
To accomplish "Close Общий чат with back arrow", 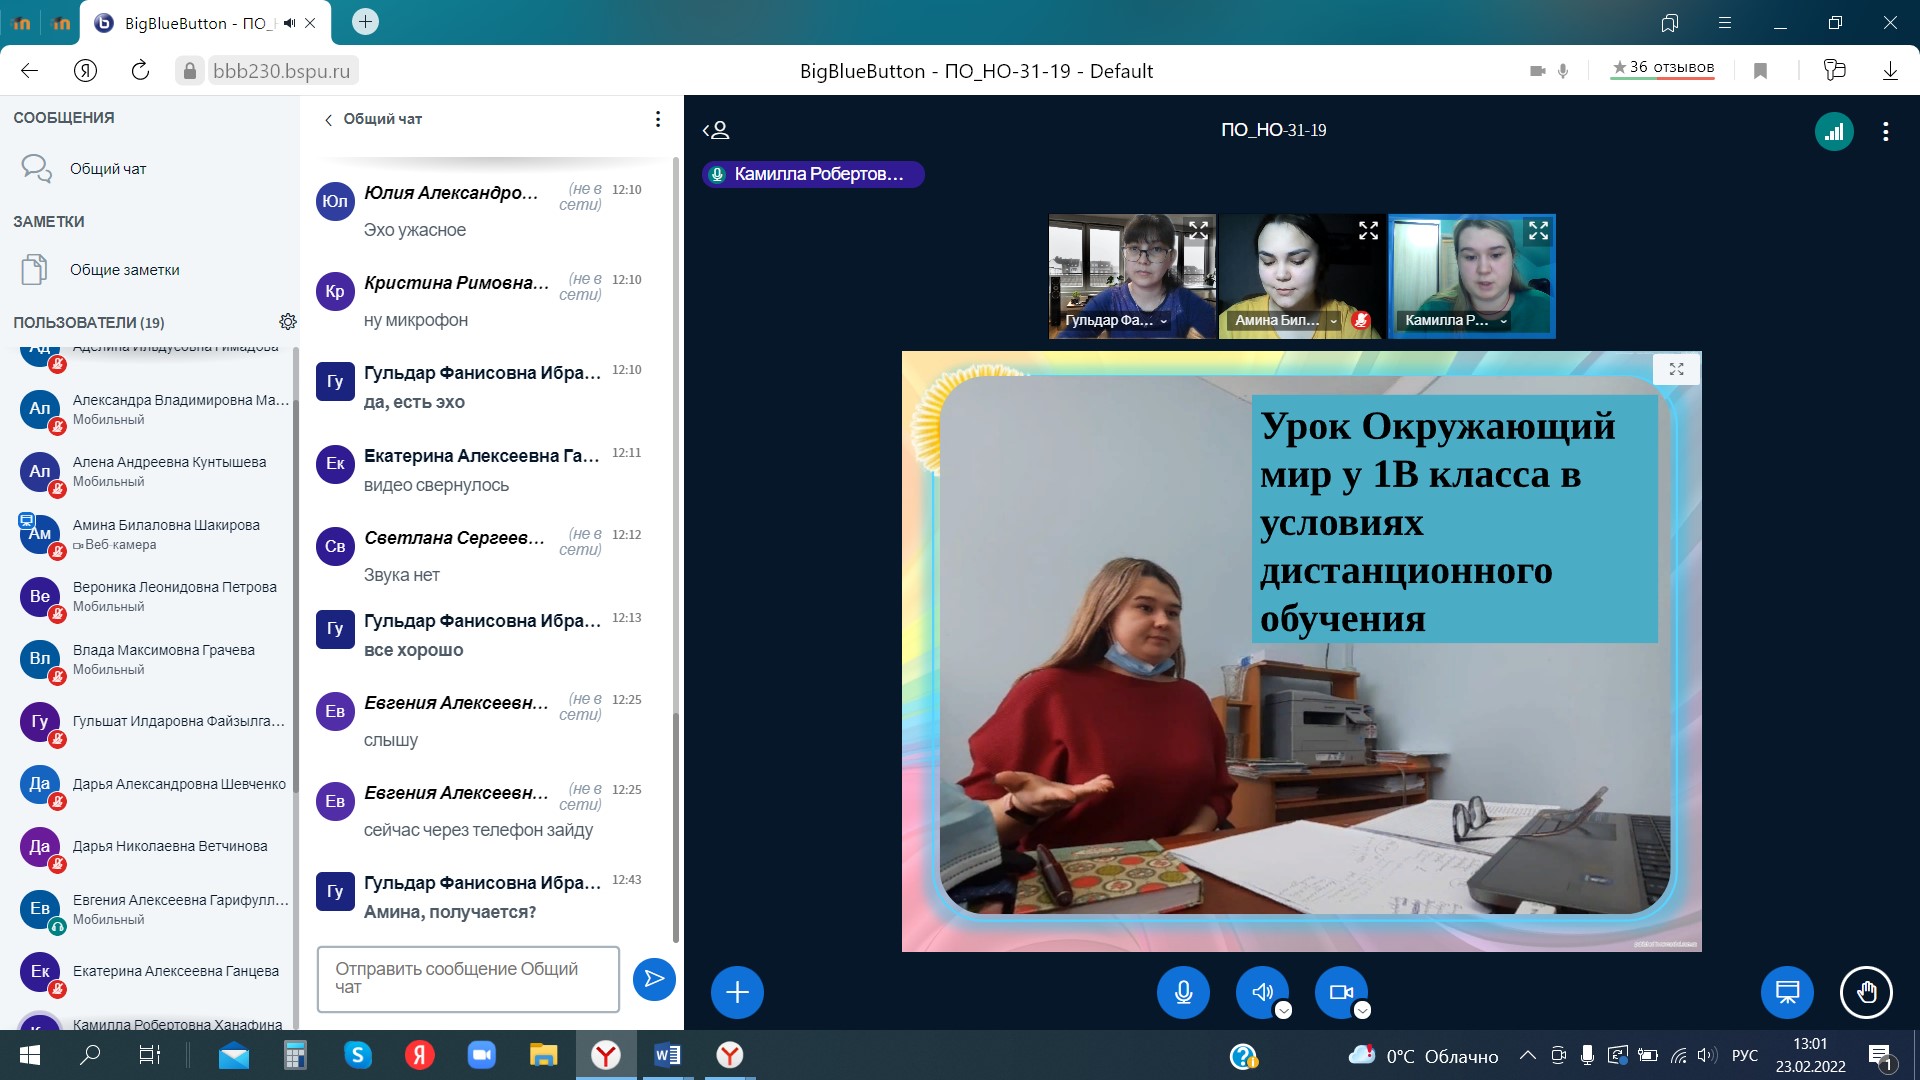I will pyautogui.click(x=329, y=119).
